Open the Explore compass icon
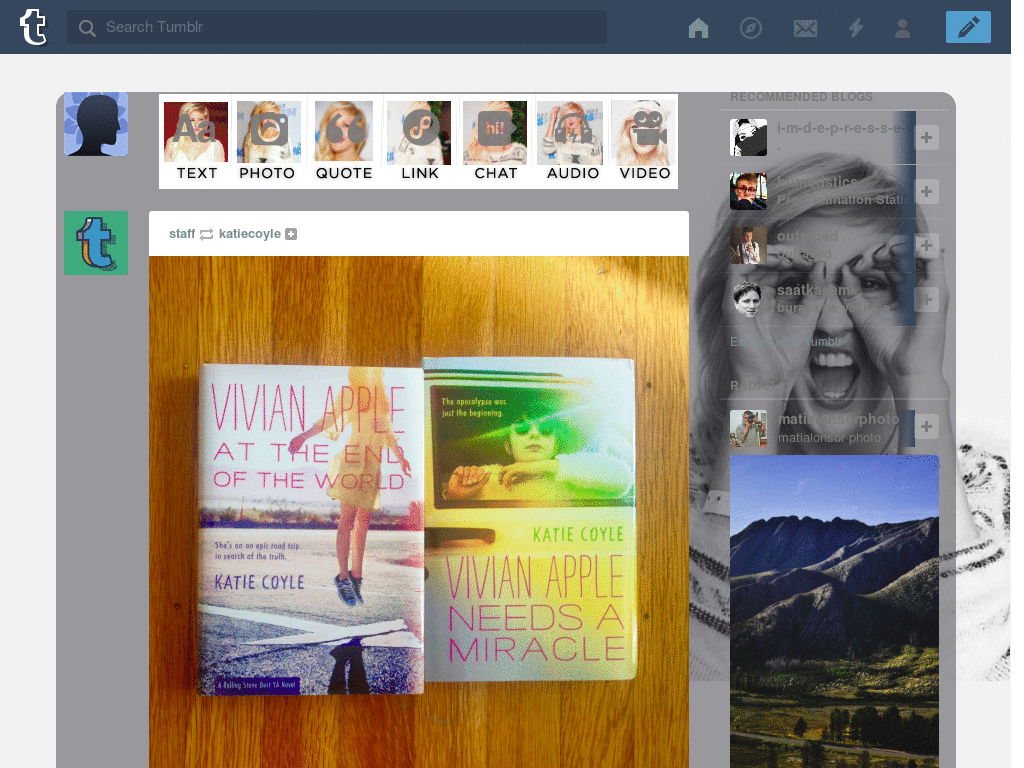1024x768 pixels. pos(750,28)
